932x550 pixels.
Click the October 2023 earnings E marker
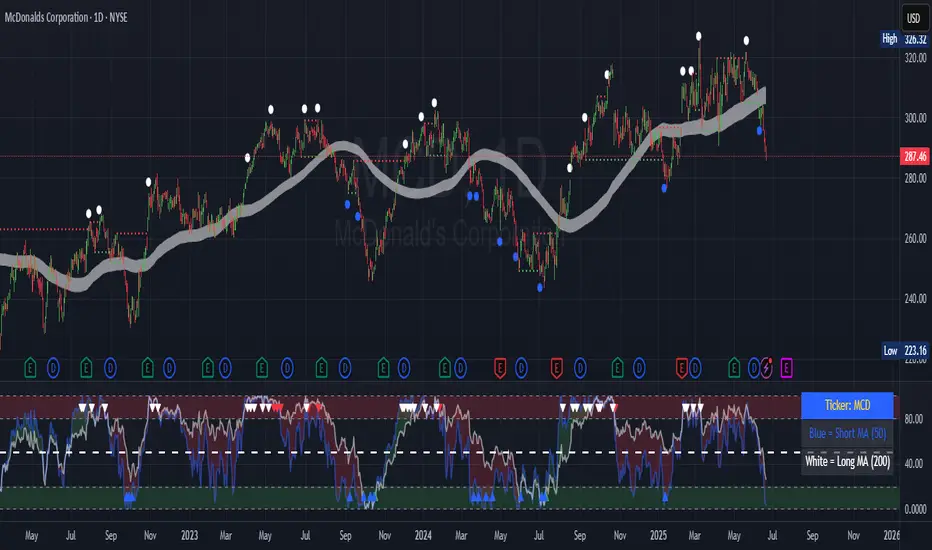click(383, 369)
